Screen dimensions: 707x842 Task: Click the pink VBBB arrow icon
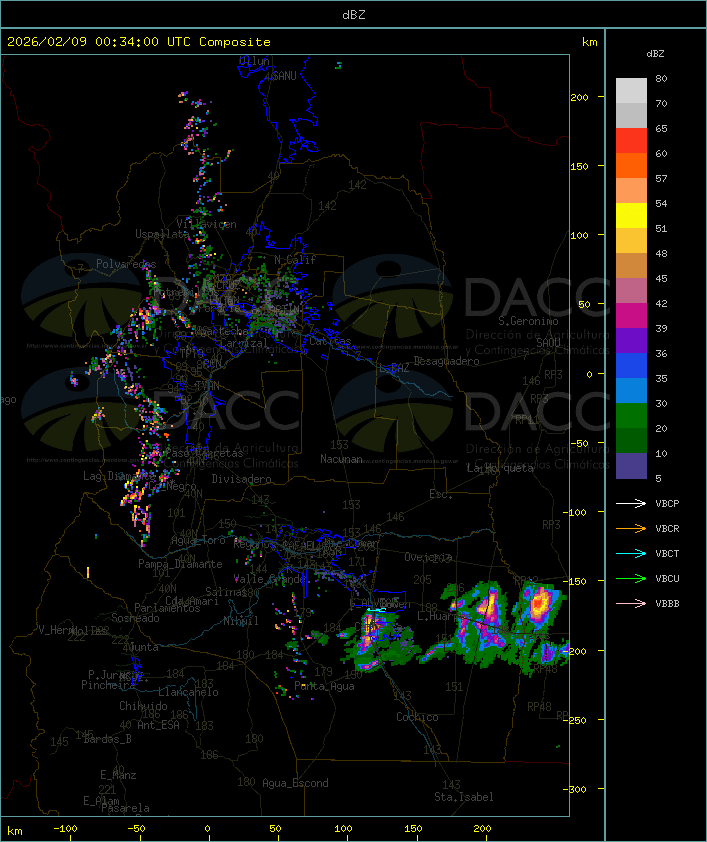pyautogui.click(x=631, y=604)
